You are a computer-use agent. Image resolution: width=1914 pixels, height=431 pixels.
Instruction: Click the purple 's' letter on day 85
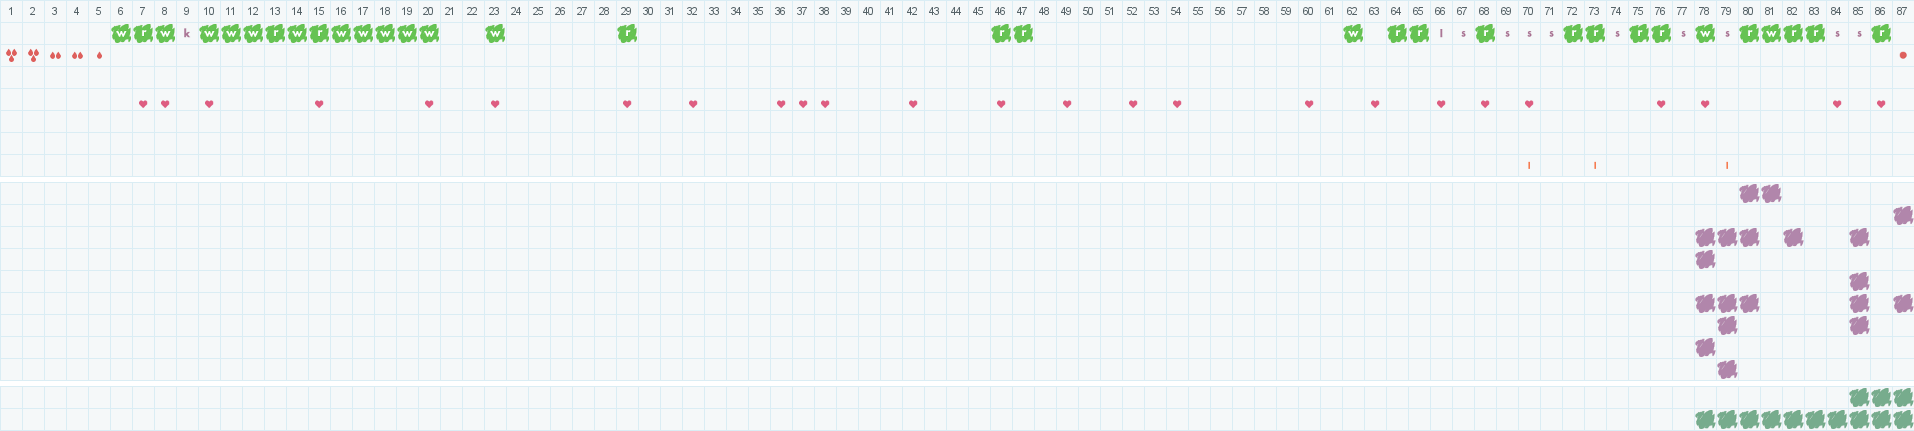point(1859,34)
